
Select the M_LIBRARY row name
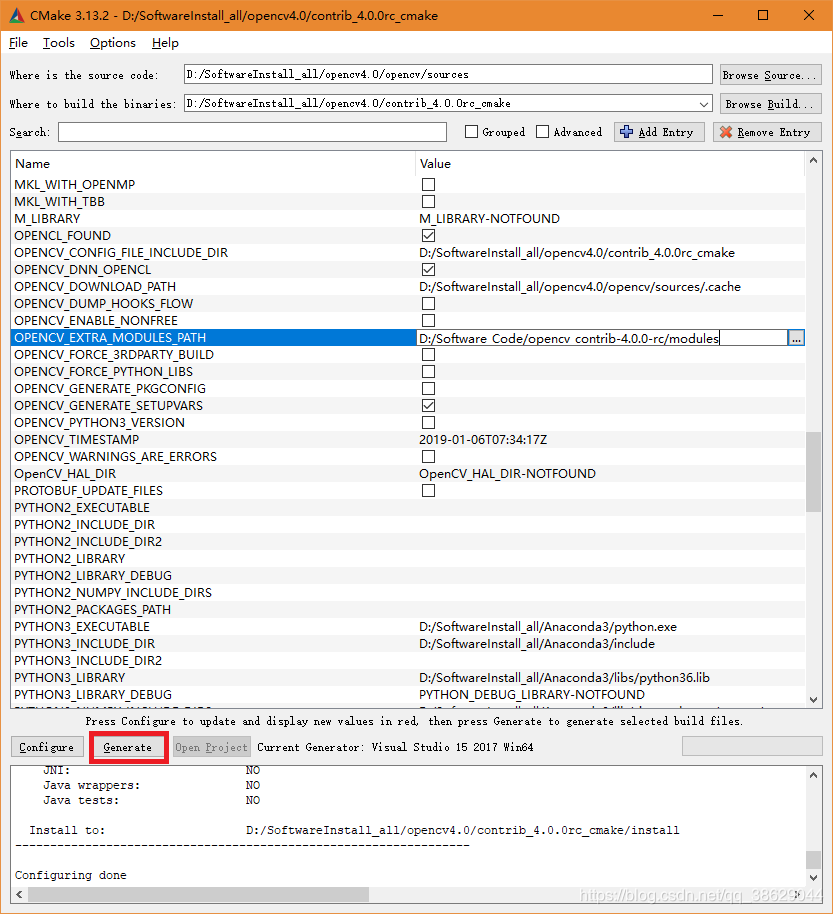pos(47,219)
